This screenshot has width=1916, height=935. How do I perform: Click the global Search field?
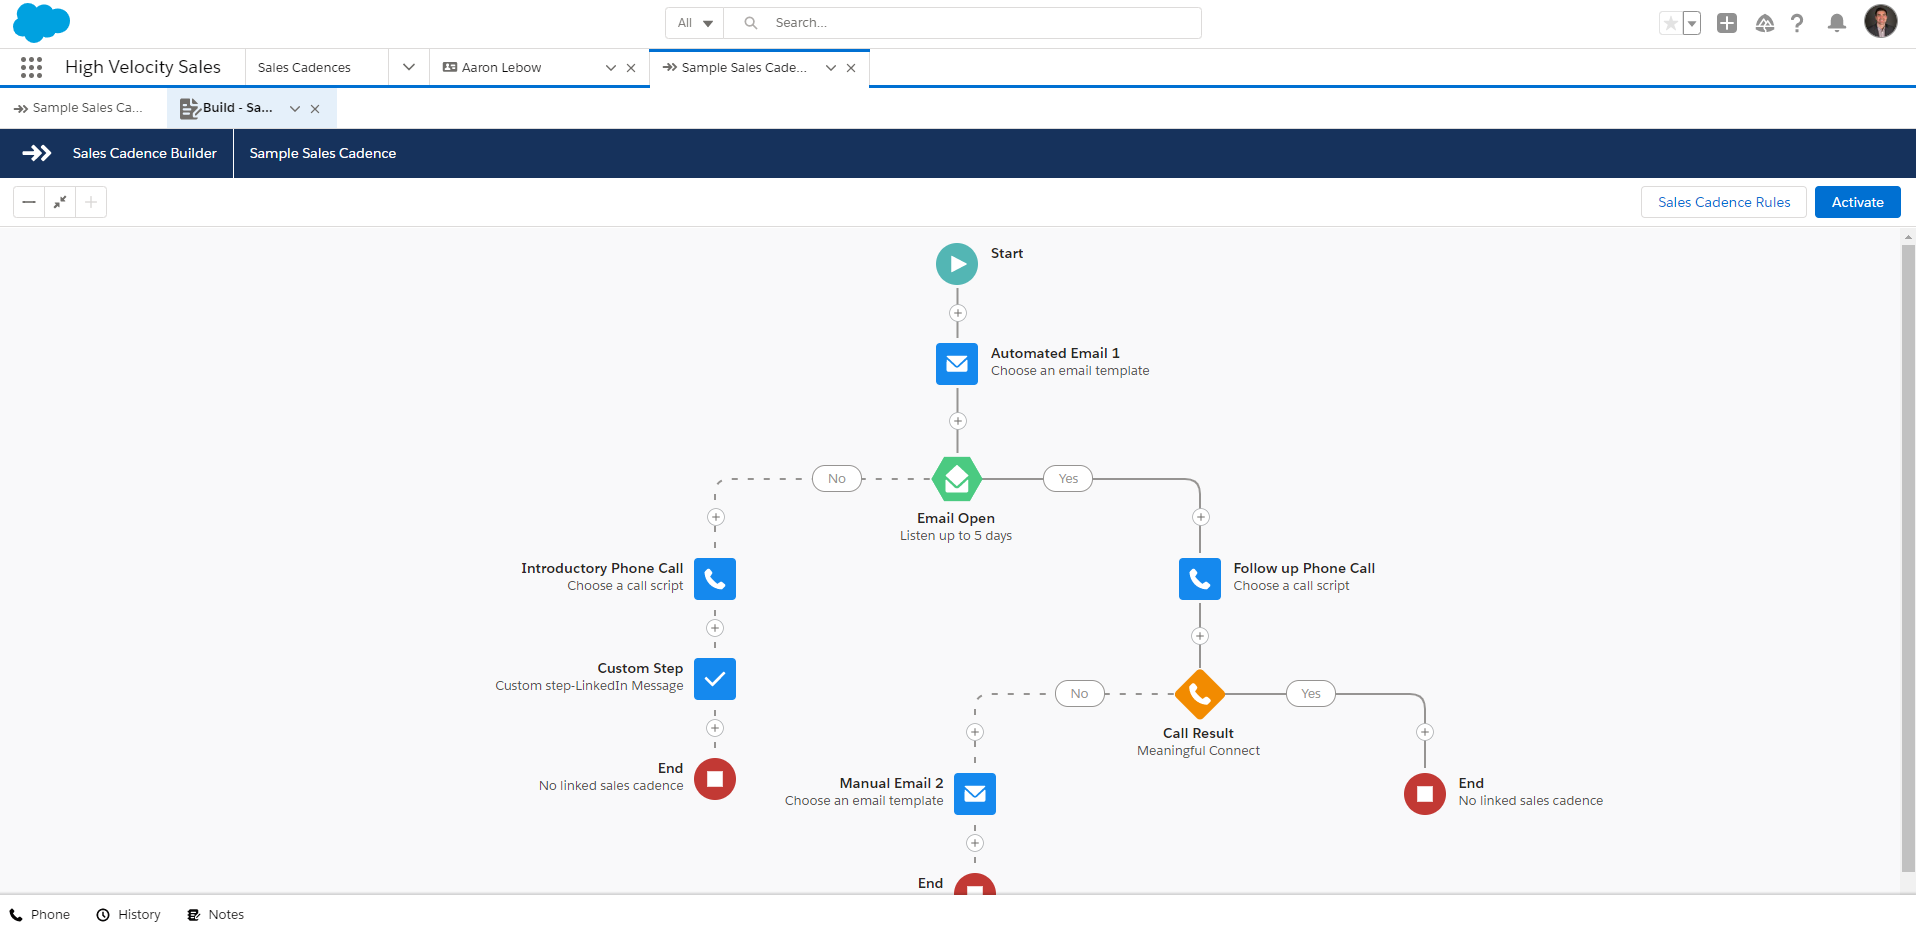click(x=963, y=23)
